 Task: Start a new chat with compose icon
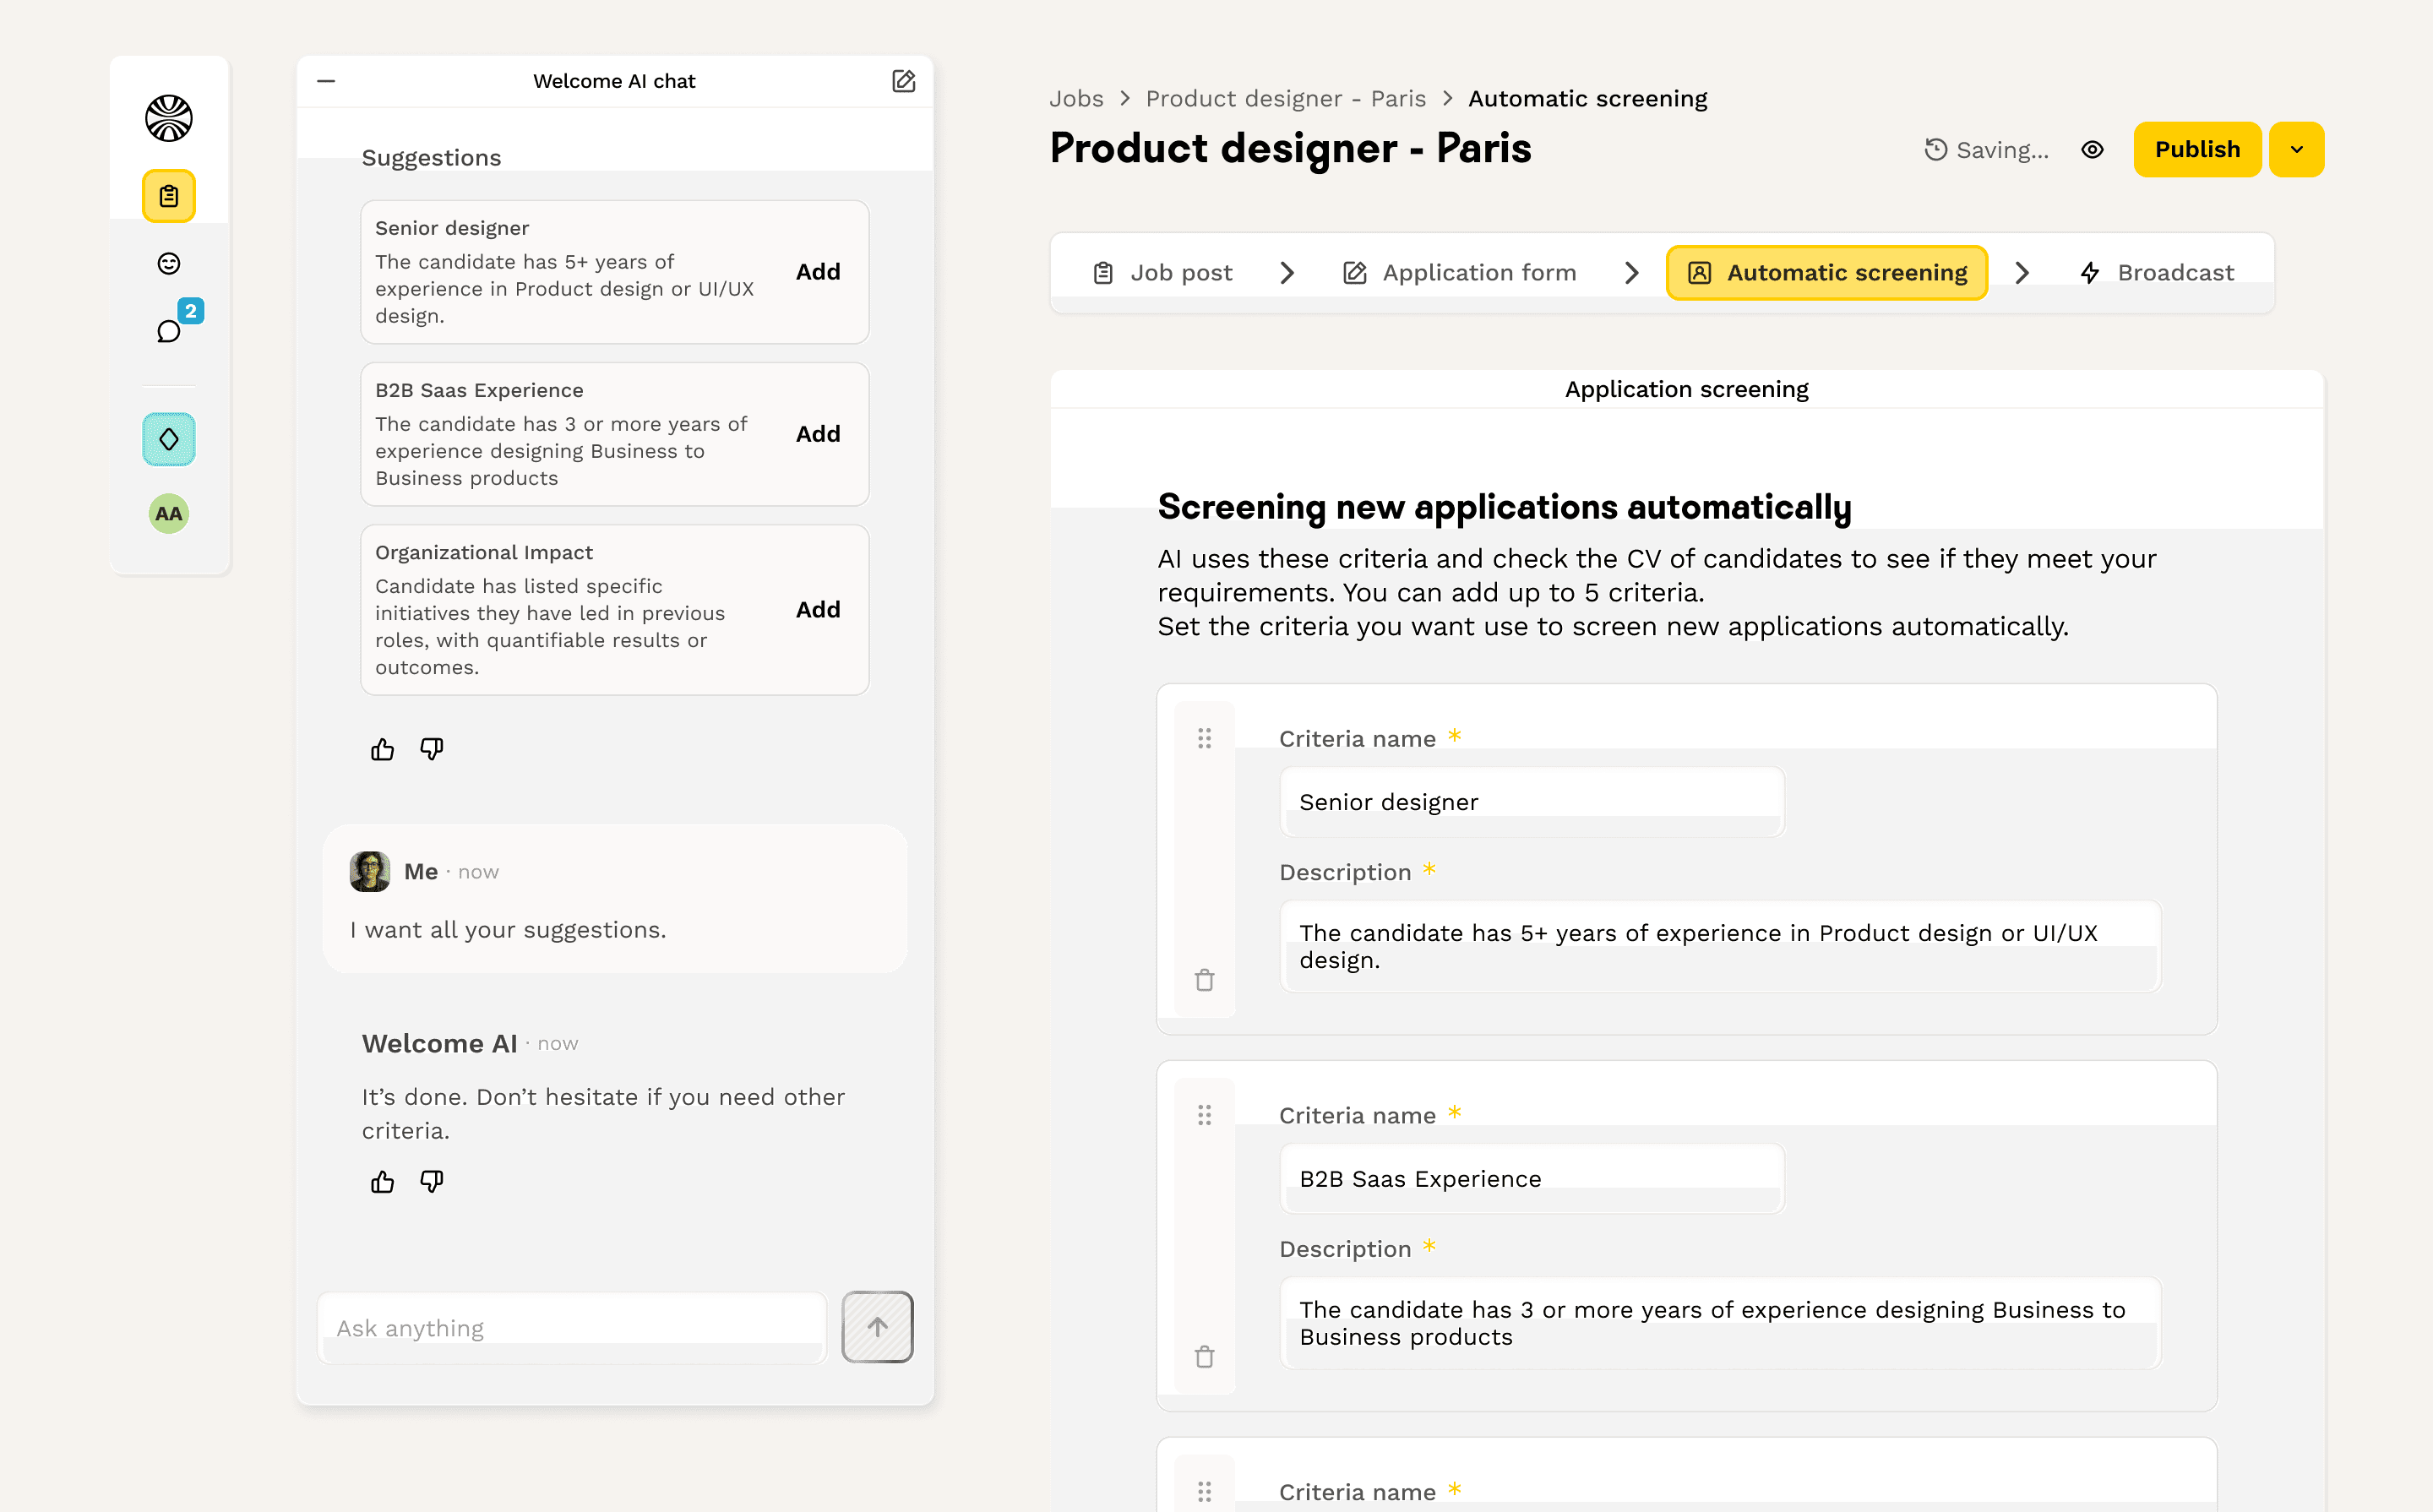(x=903, y=81)
